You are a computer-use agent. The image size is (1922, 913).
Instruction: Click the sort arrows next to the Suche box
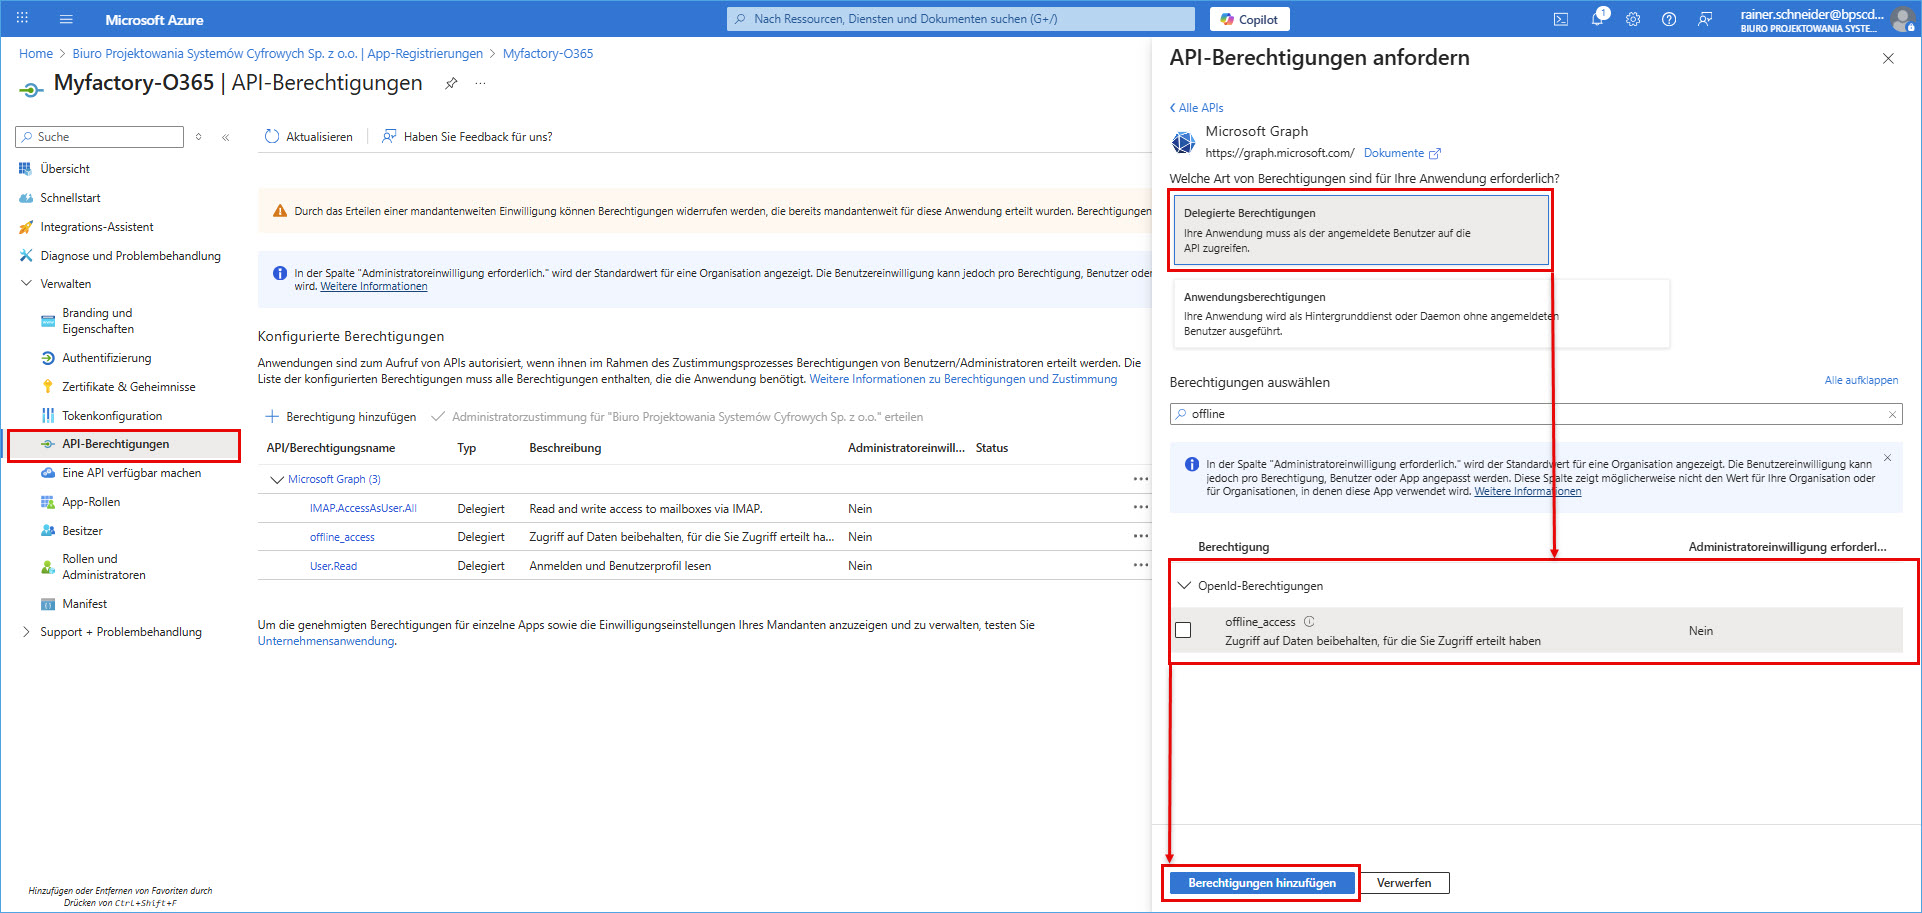[x=199, y=137]
